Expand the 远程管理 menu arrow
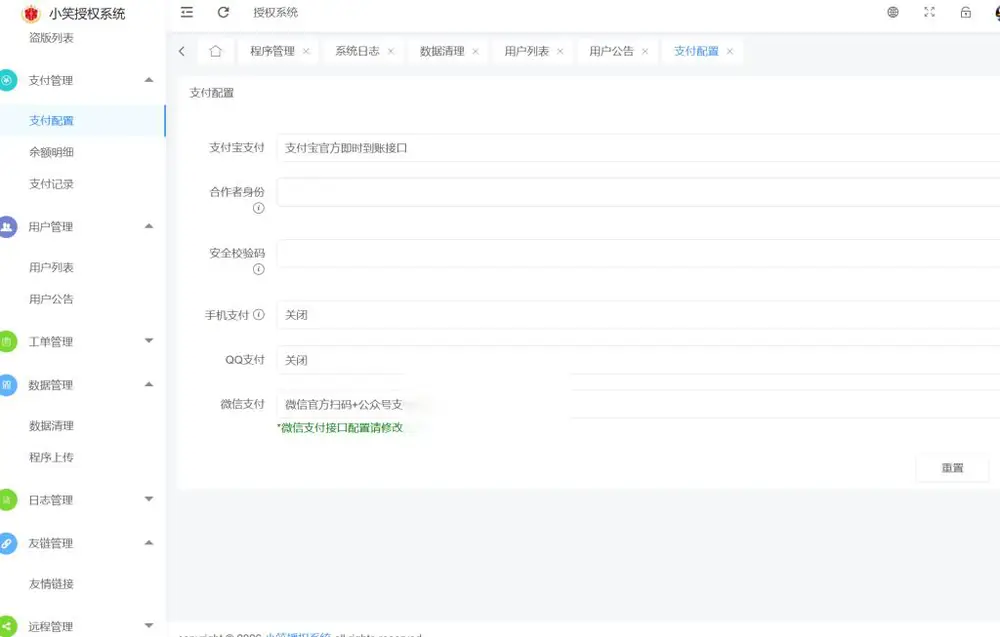This screenshot has height=637, width=1000. 149,626
